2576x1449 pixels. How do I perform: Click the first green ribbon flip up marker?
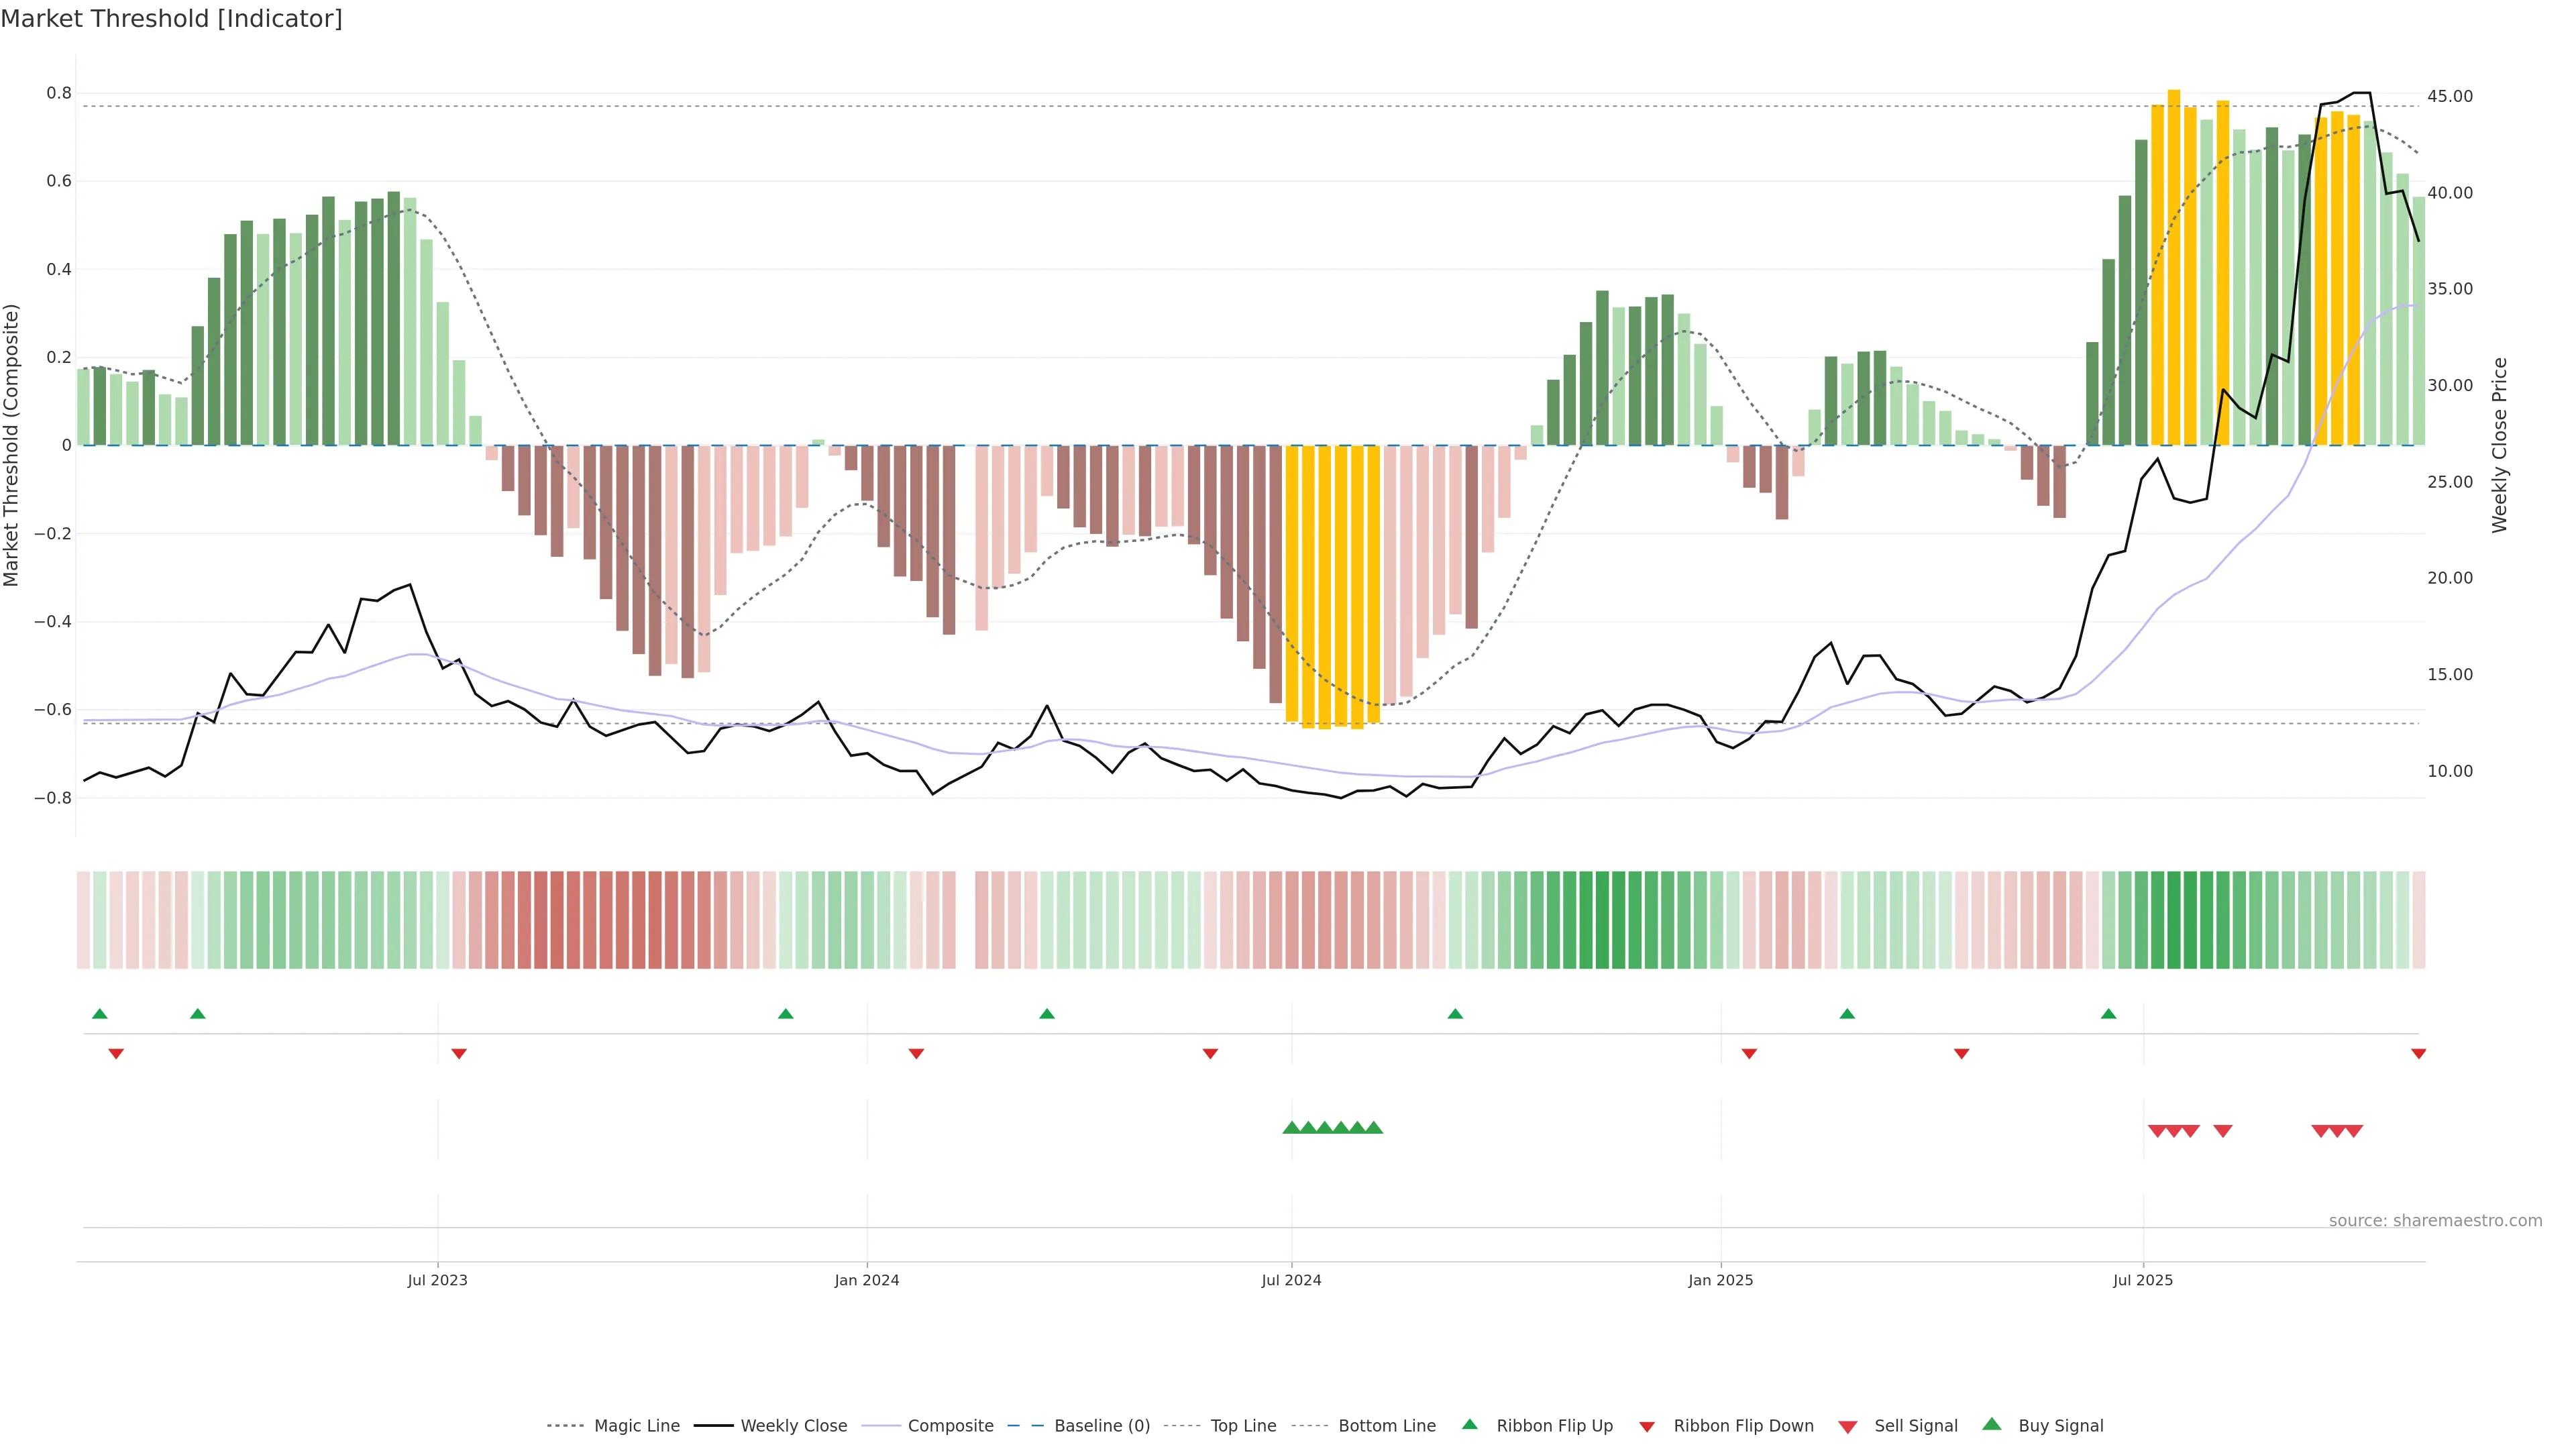100,1014
